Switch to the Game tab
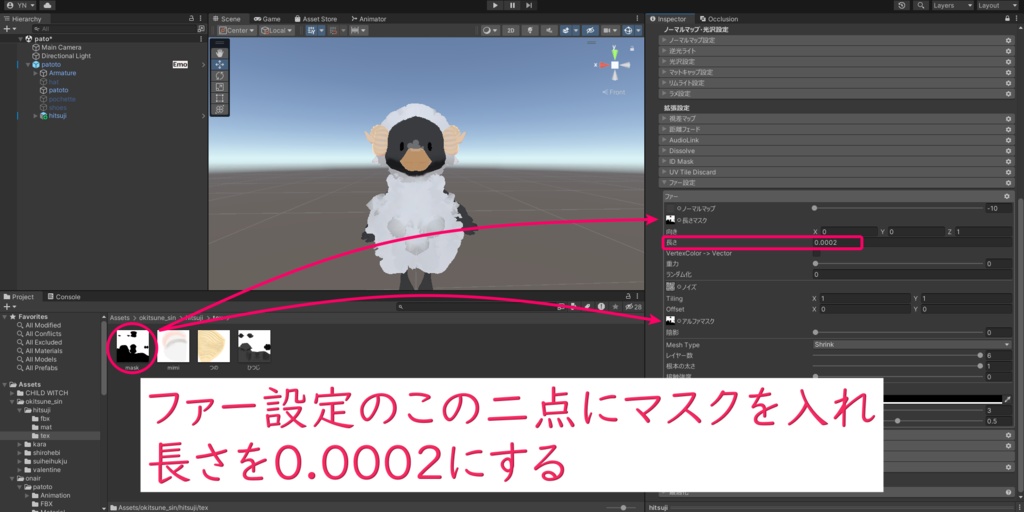Screen dimensions: 1024x512 pyautogui.click(x=267, y=19)
